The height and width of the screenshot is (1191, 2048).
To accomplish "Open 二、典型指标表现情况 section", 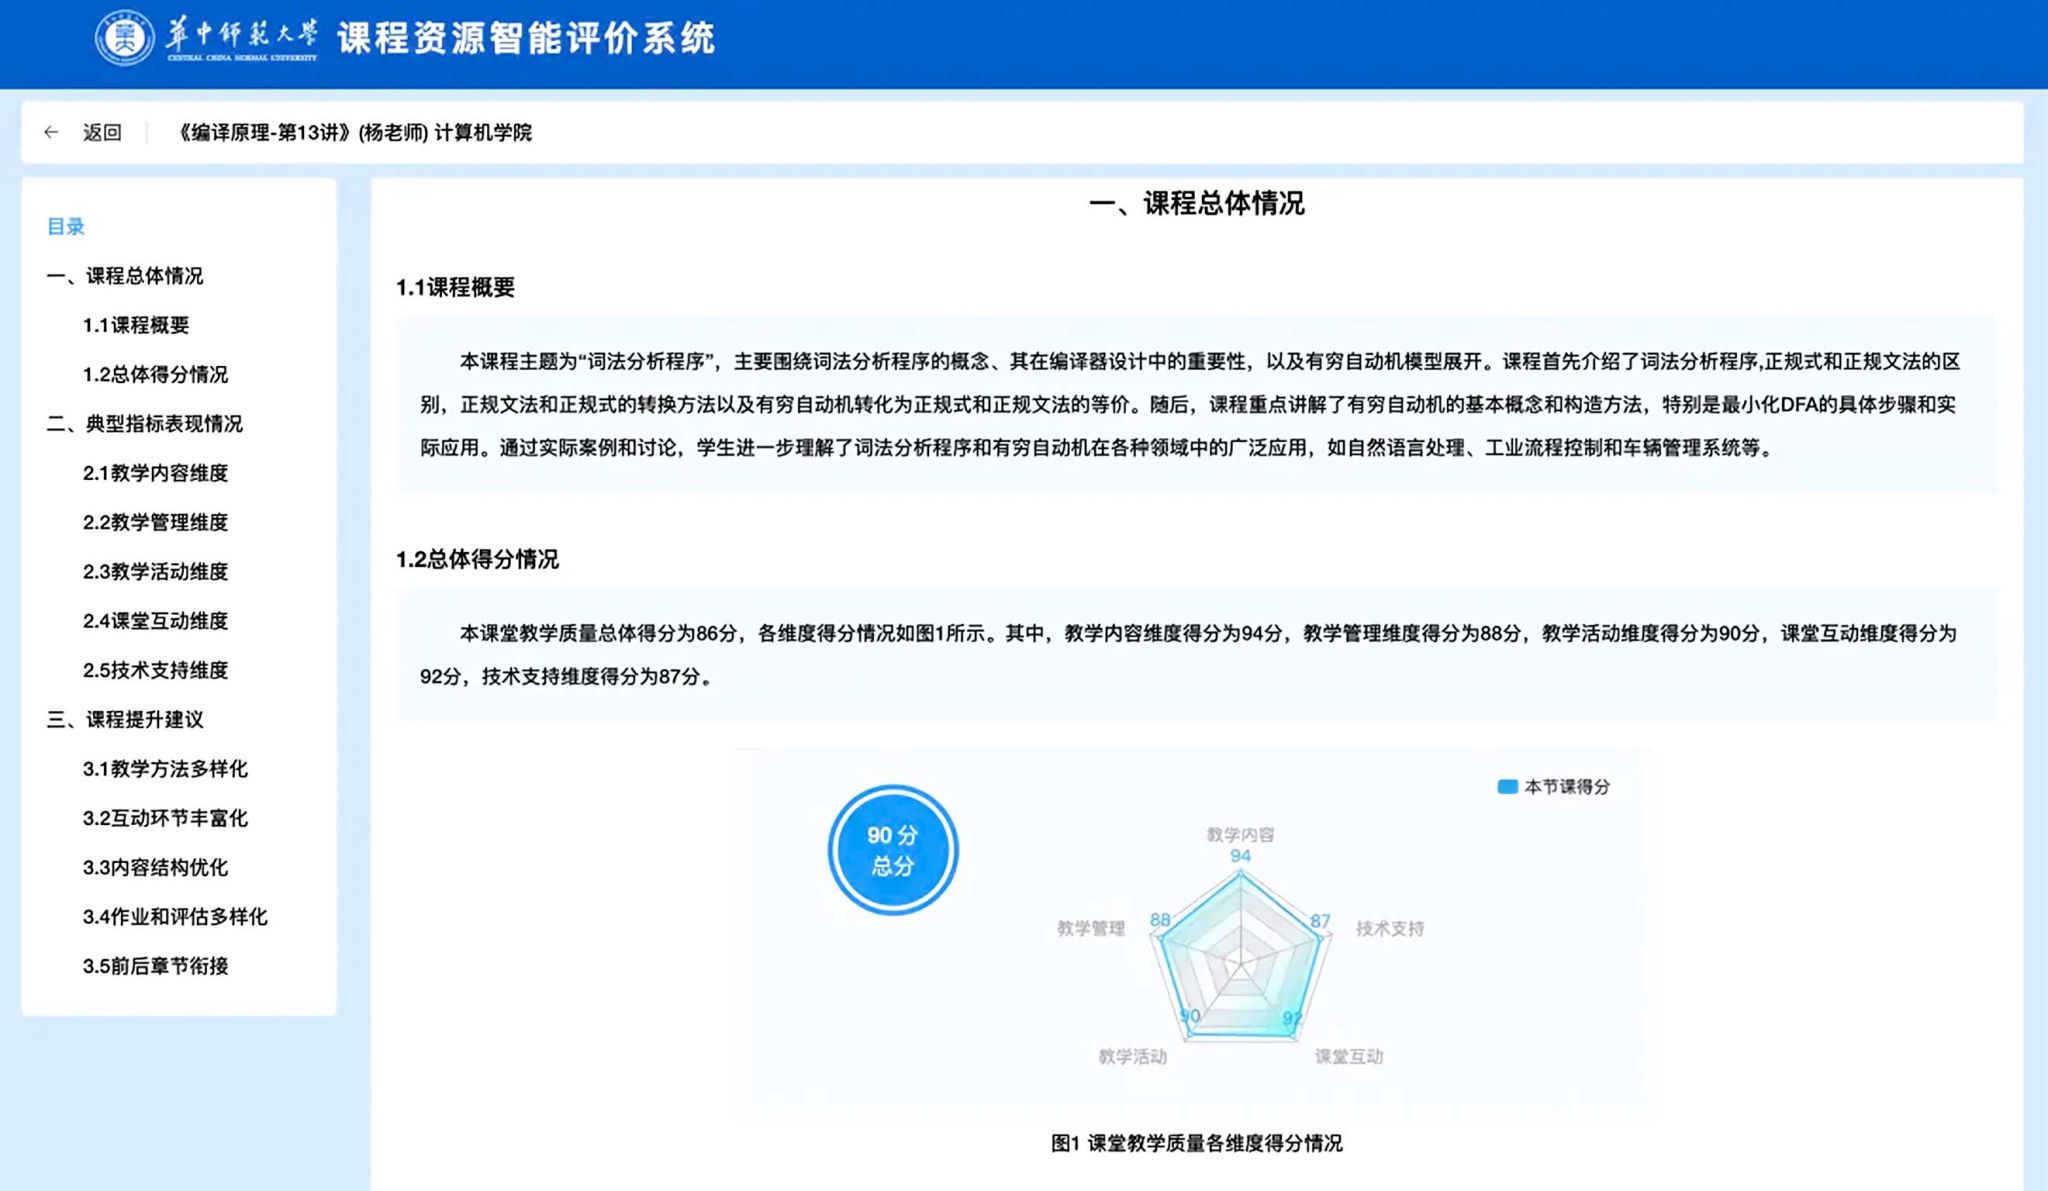I will point(145,423).
